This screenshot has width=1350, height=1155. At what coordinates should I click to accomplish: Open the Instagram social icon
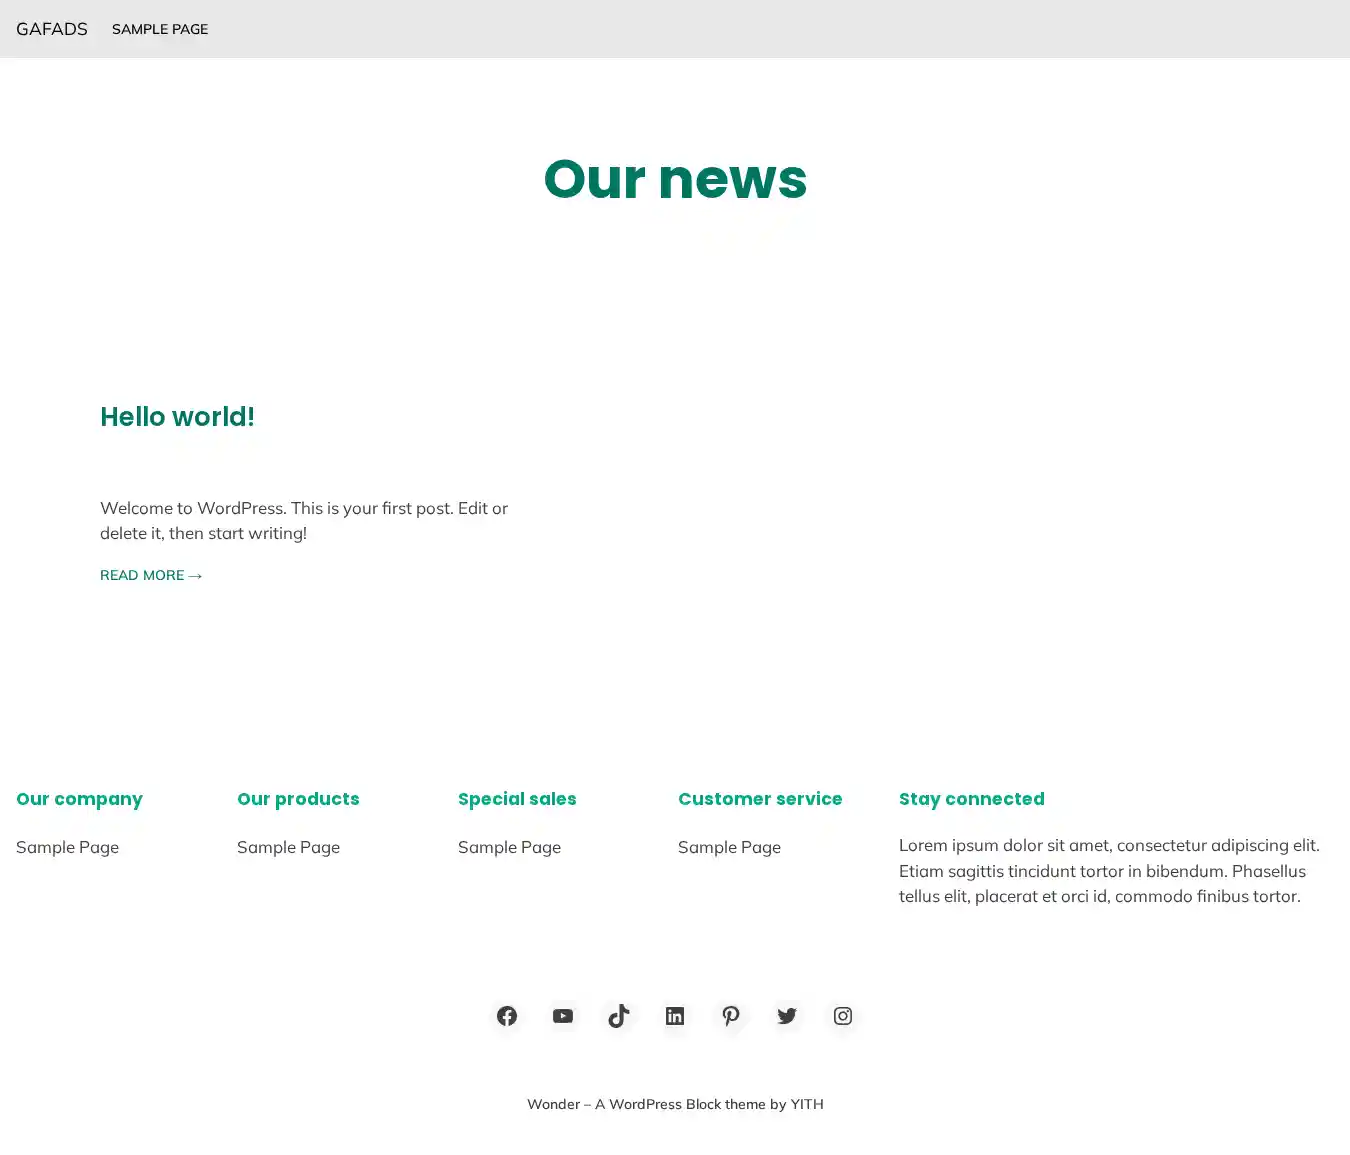coord(843,1016)
